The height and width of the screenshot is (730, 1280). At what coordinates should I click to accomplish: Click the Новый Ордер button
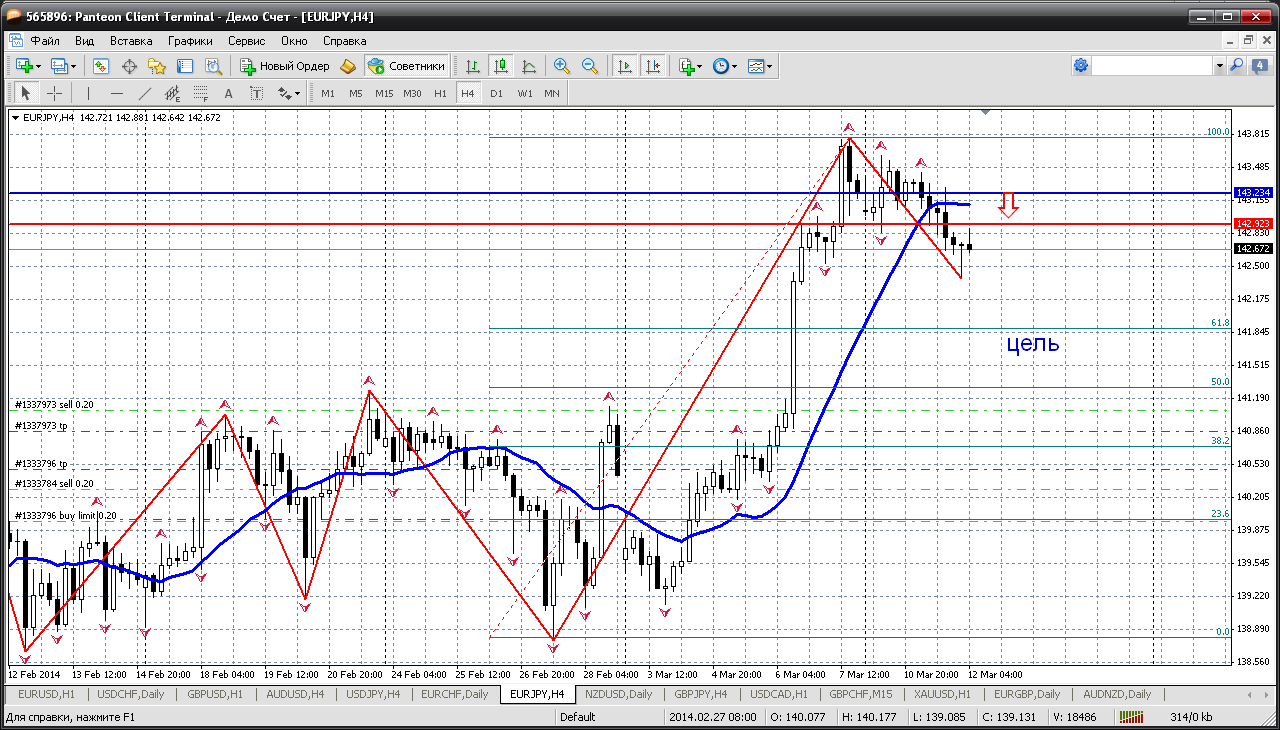point(285,66)
